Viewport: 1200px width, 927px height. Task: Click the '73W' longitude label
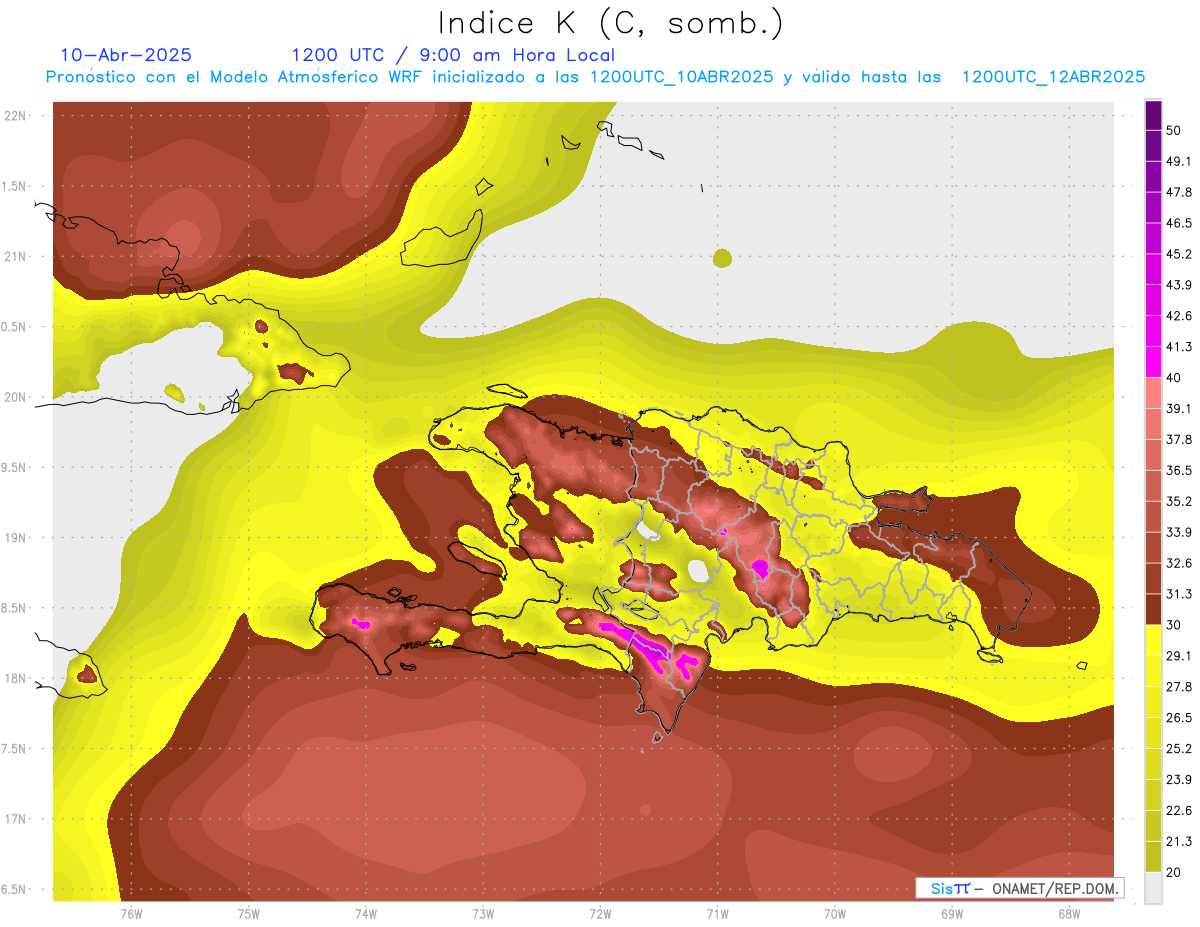click(x=483, y=914)
